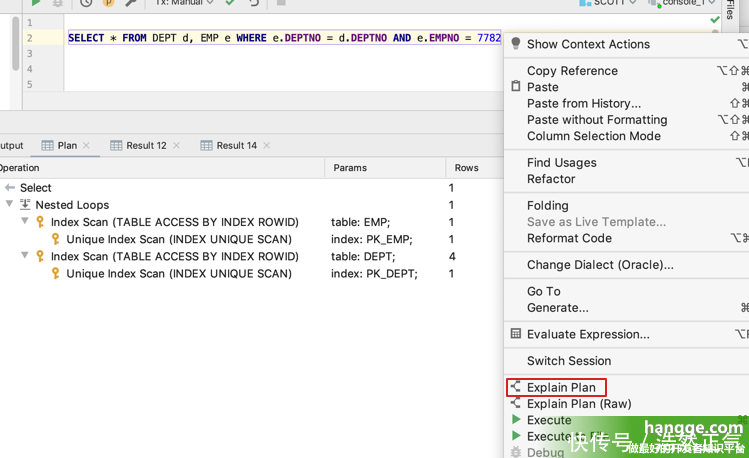Commit transaction with green checkmark
Image resolution: width=749 pixels, height=458 pixels.
[230, 2]
